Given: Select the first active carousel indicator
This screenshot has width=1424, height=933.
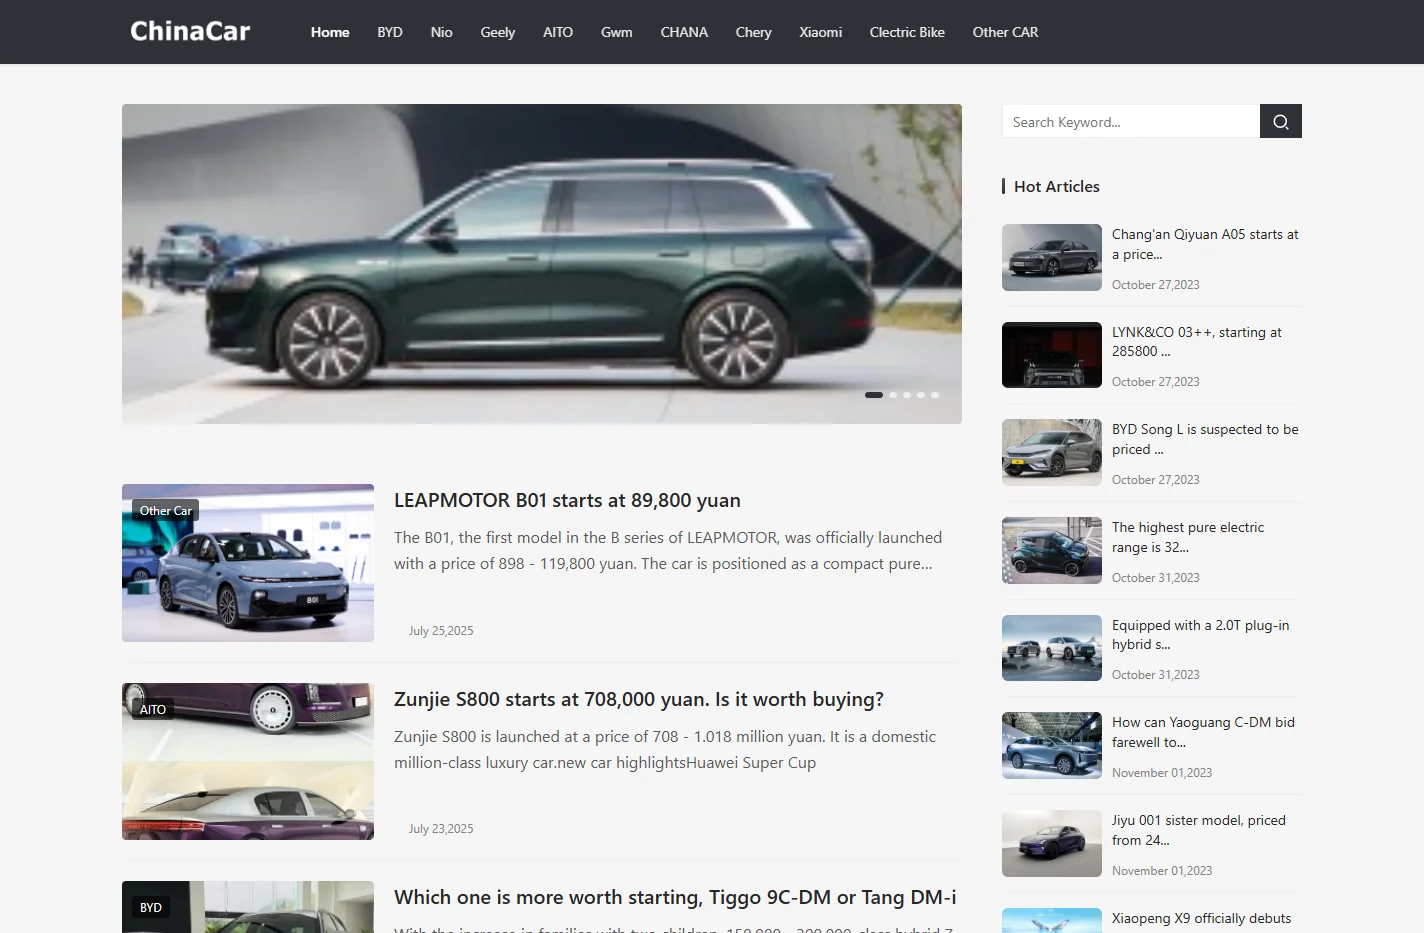Looking at the screenshot, I should pos(874,395).
